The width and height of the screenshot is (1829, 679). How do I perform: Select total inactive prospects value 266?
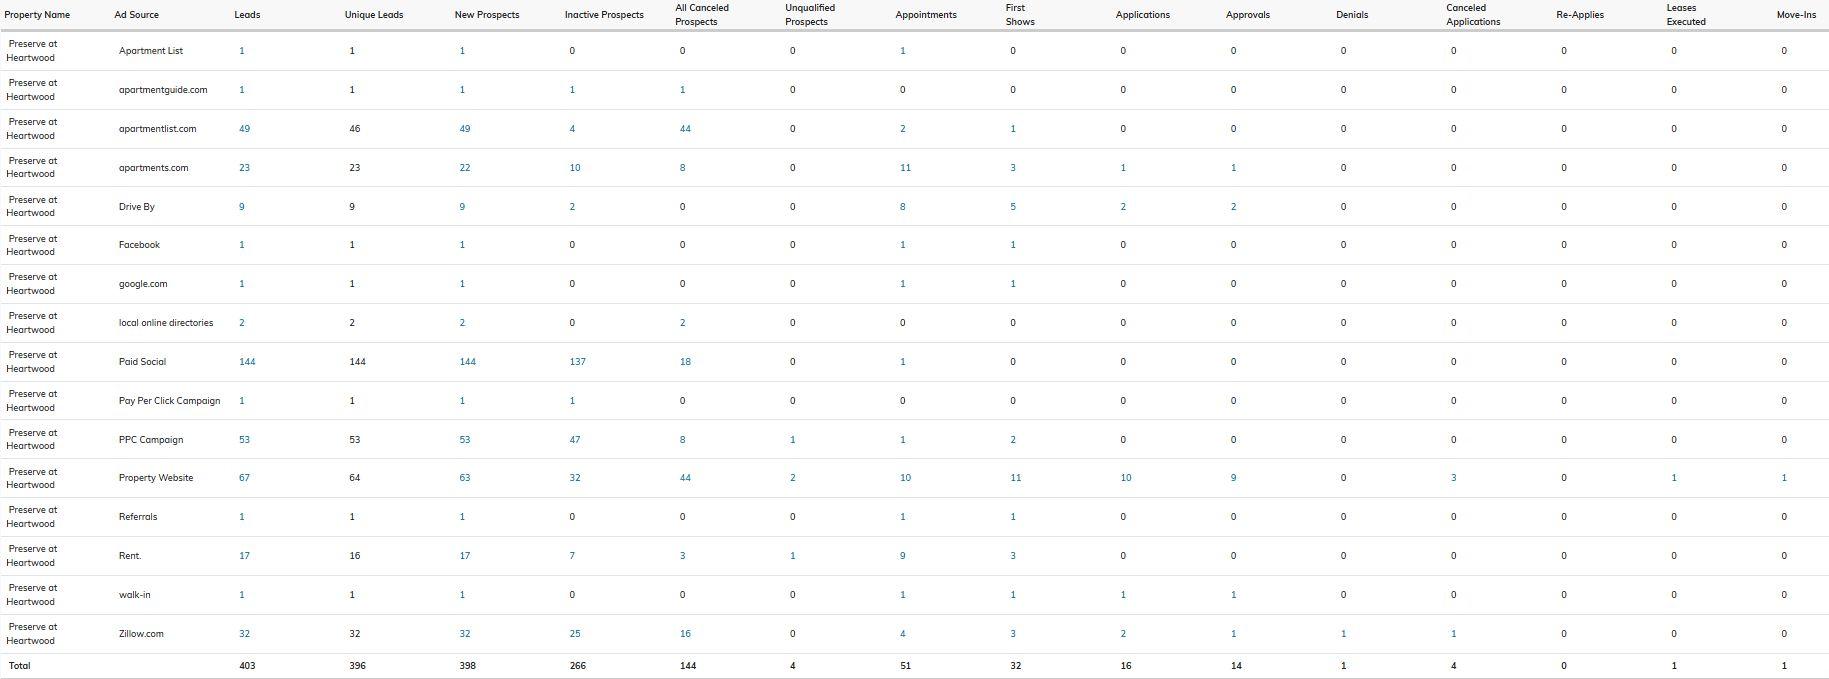point(578,666)
